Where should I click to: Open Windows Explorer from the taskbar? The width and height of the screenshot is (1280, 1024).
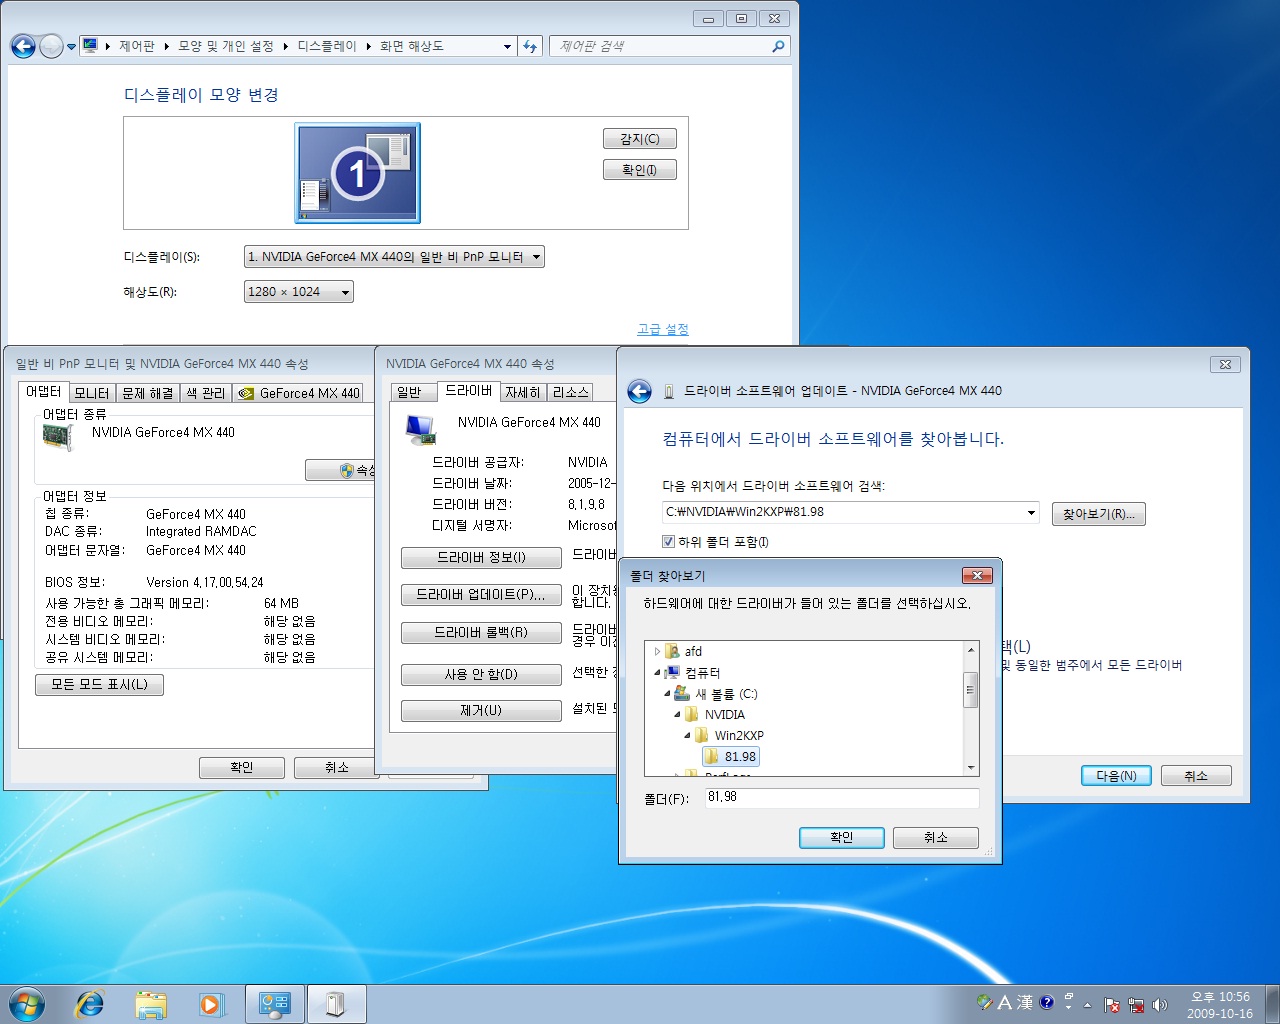pyautogui.click(x=151, y=1004)
